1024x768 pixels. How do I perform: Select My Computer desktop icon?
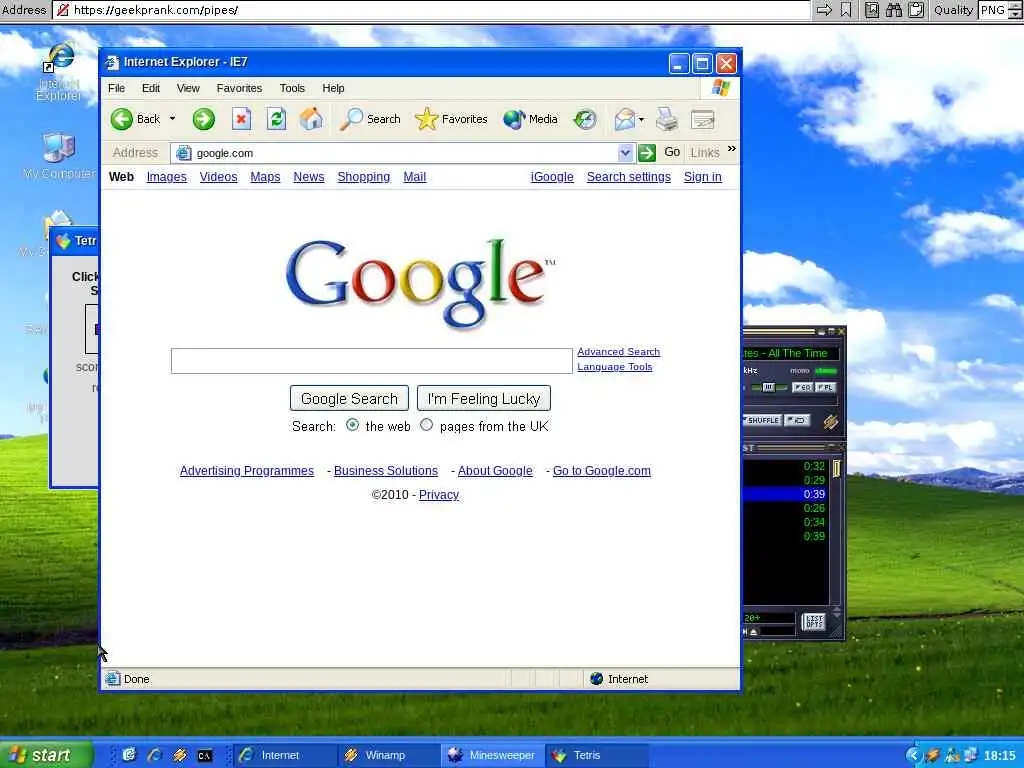pos(59,157)
